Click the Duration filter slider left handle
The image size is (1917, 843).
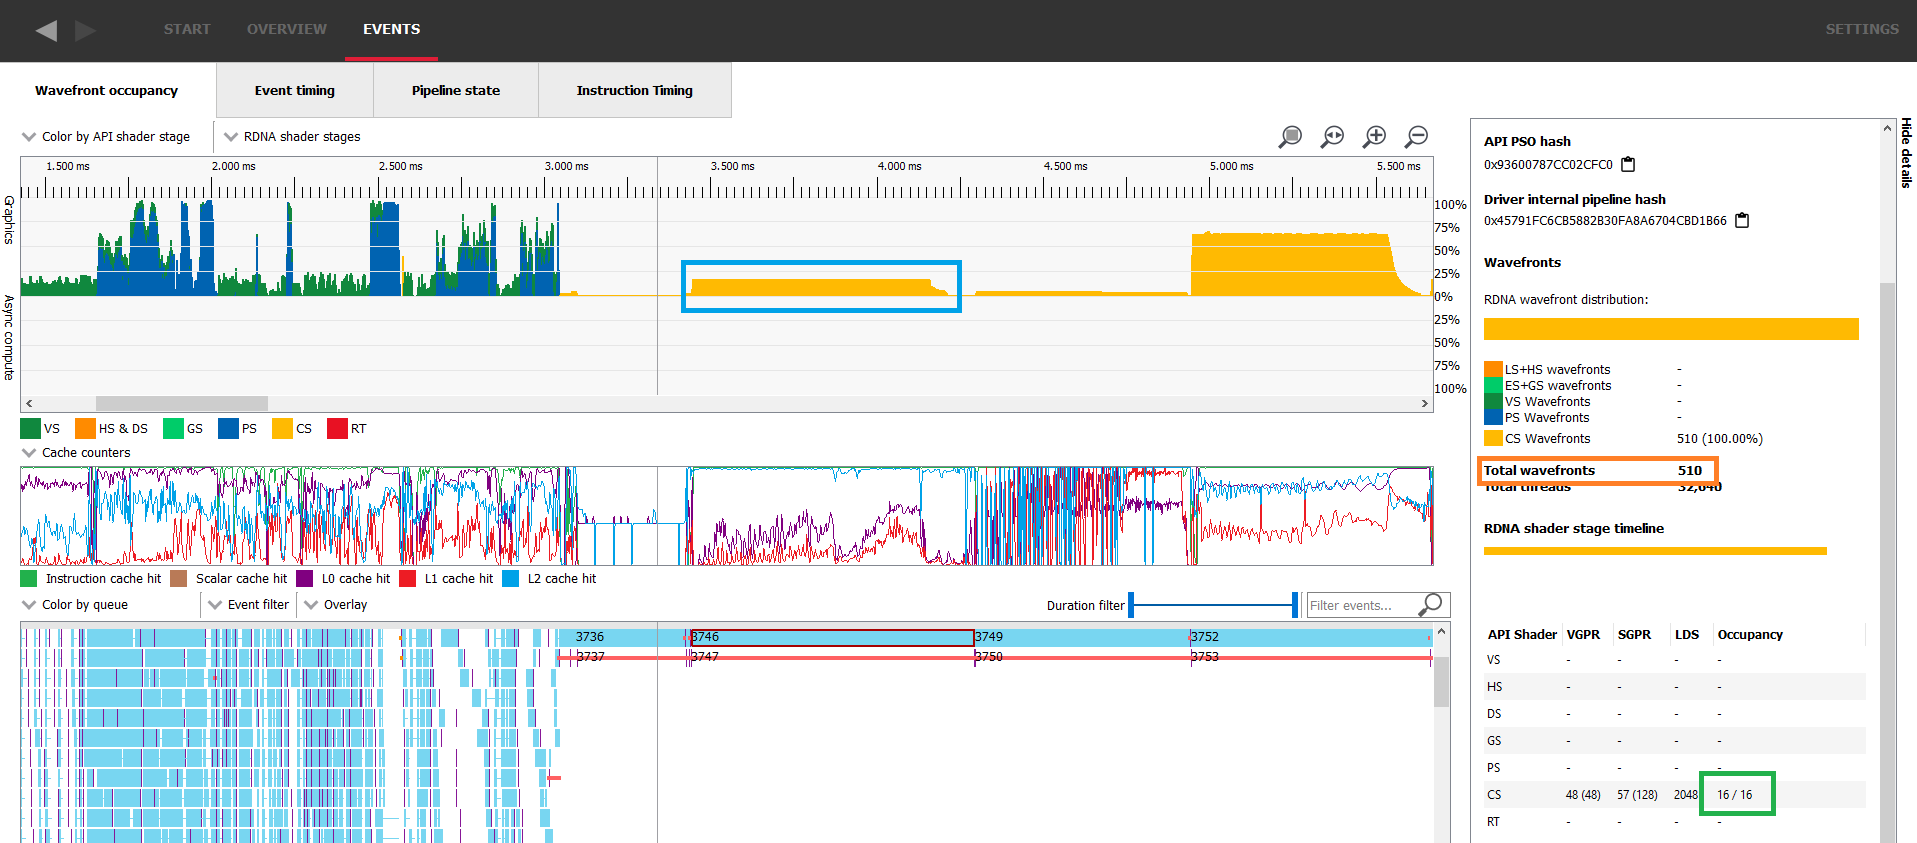[x=1131, y=605]
